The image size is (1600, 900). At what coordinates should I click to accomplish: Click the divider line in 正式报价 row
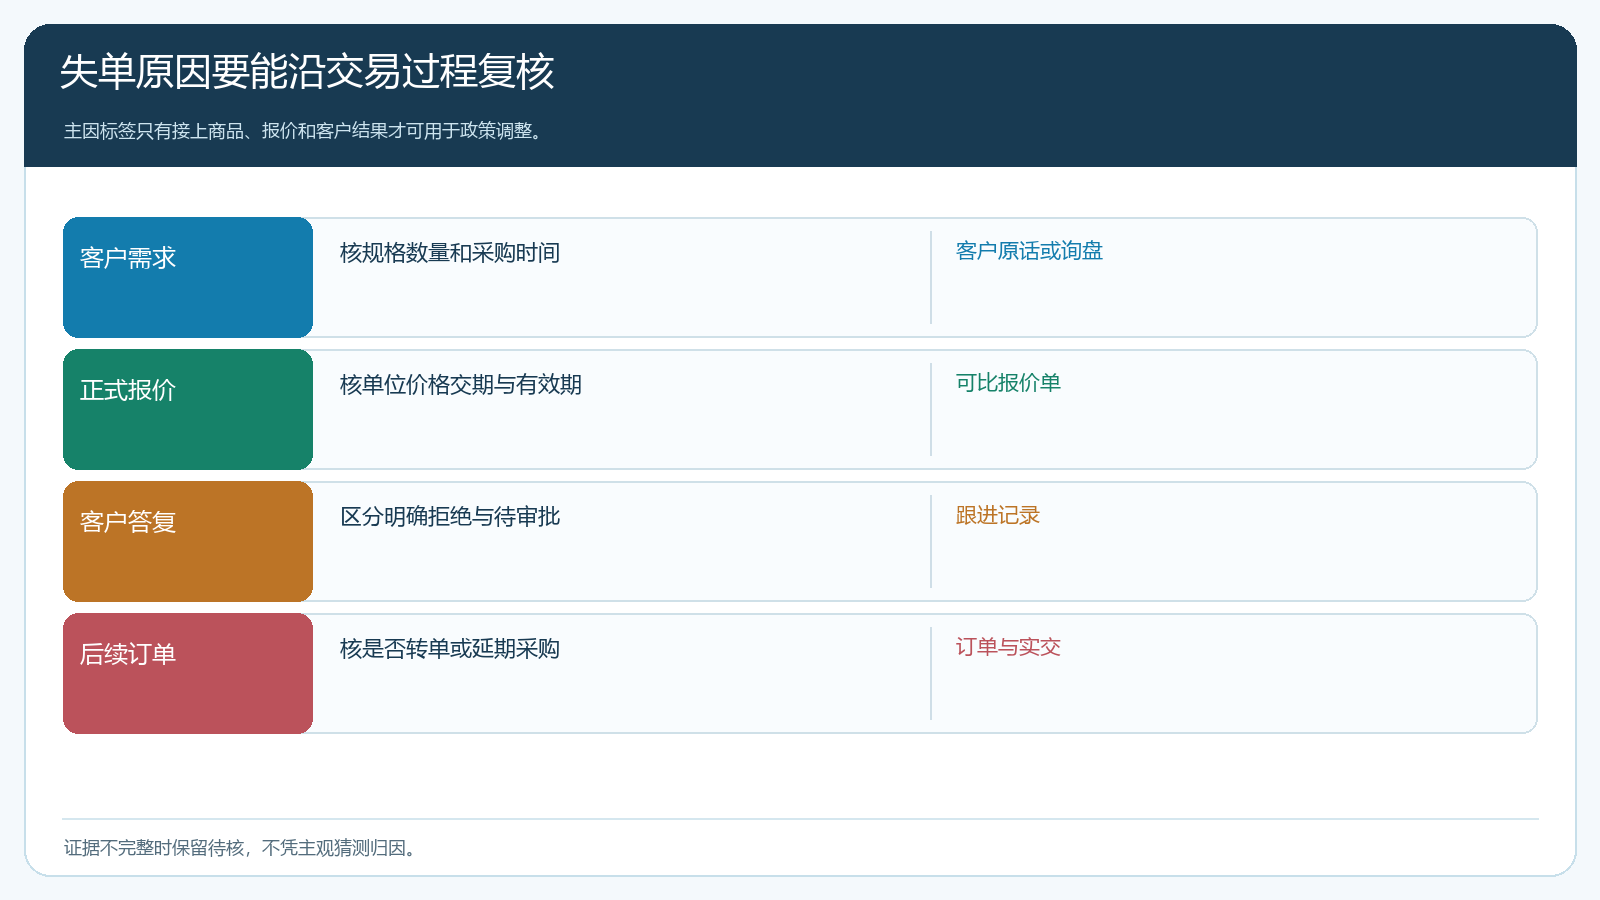[931, 409]
